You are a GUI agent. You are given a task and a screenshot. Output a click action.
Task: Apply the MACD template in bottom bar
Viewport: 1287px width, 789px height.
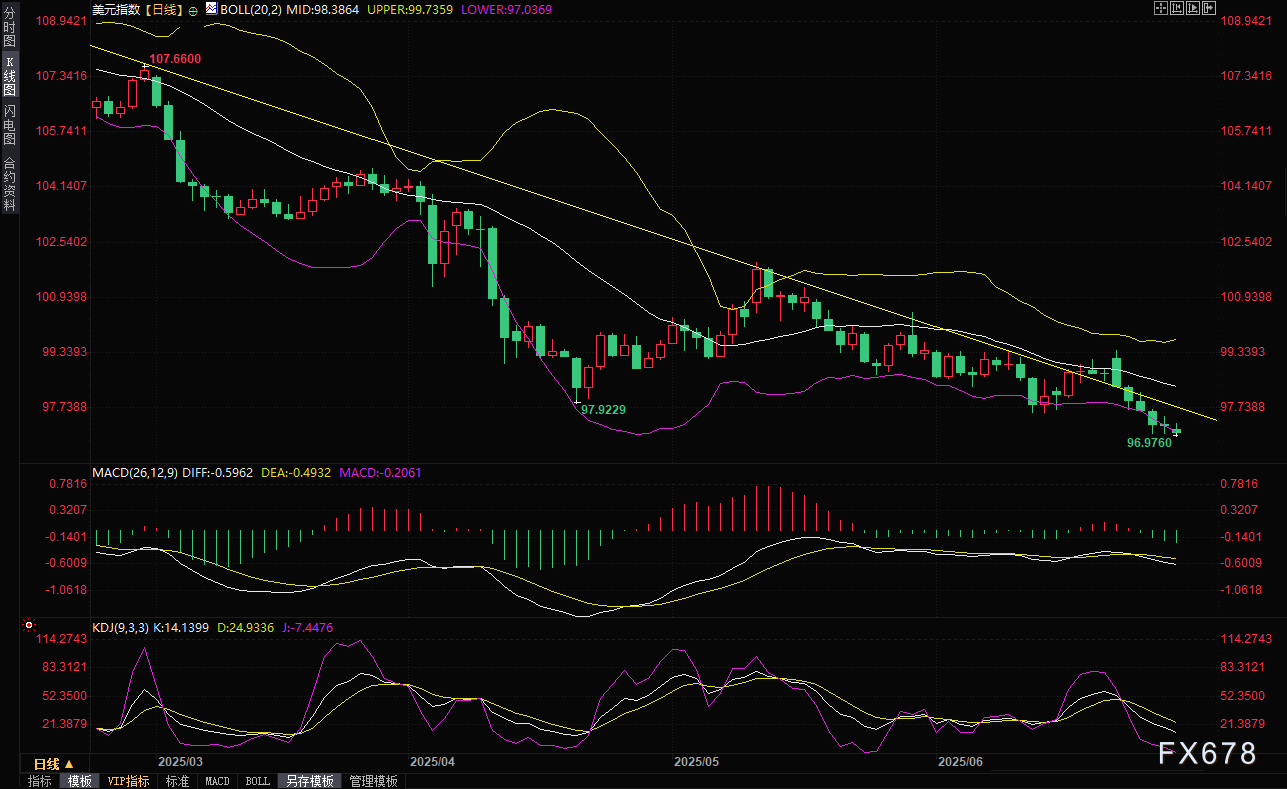click(217, 781)
